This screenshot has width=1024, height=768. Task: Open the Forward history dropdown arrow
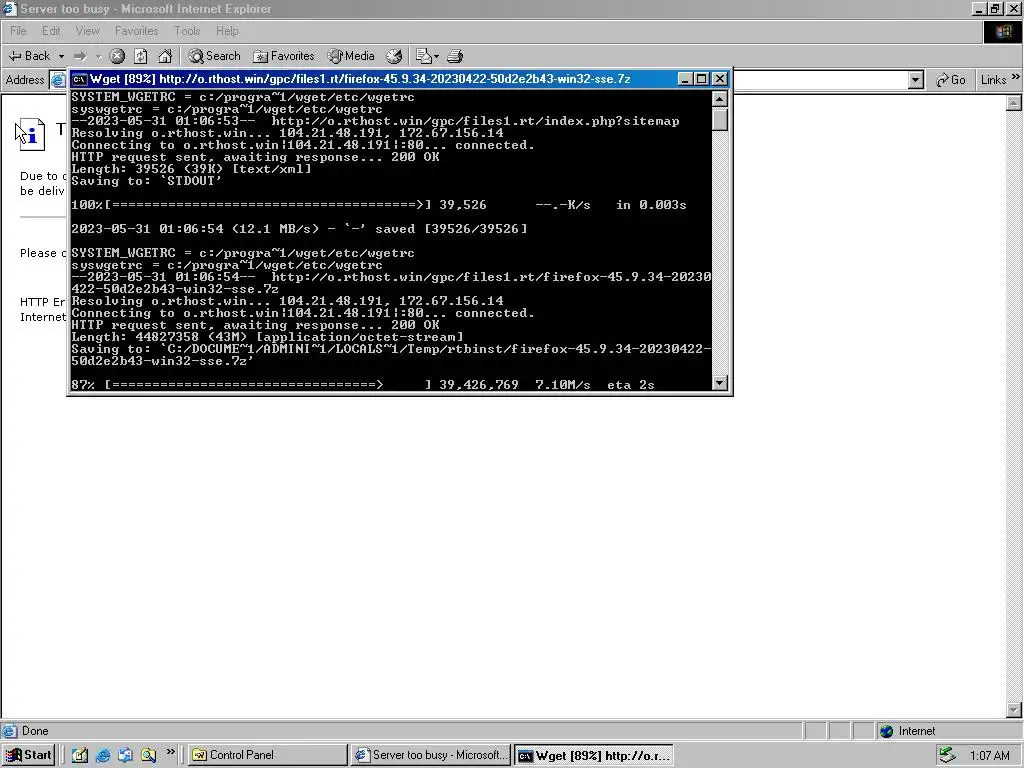[98, 56]
